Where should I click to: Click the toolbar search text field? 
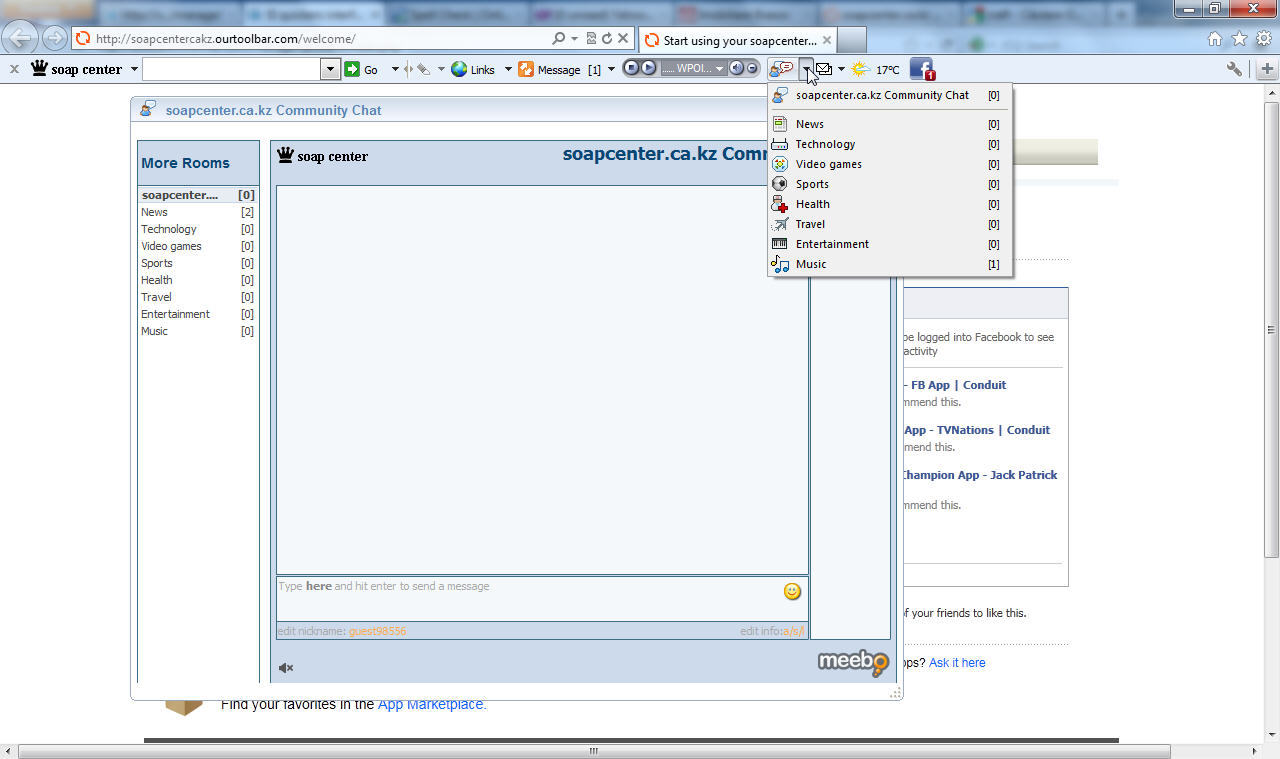point(232,69)
